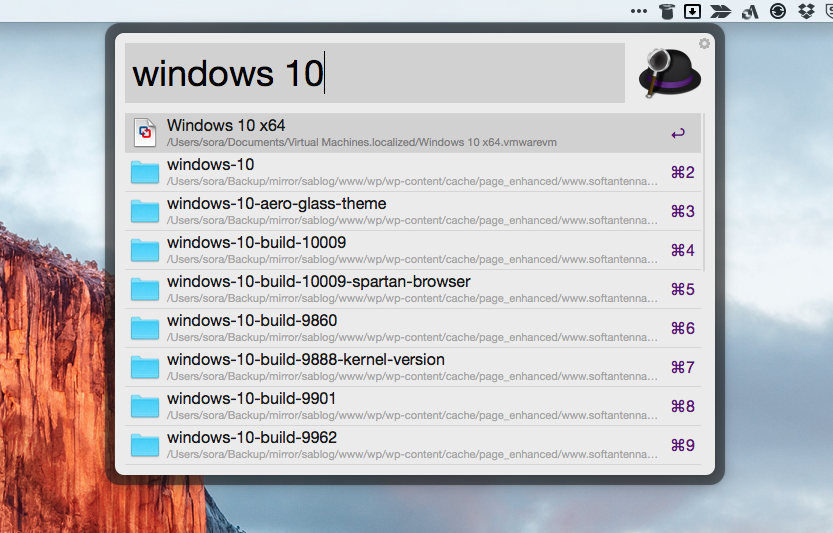Click the ⌘6 shortcut label
This screenshot has height=533, width=833.
pos(683,328)
